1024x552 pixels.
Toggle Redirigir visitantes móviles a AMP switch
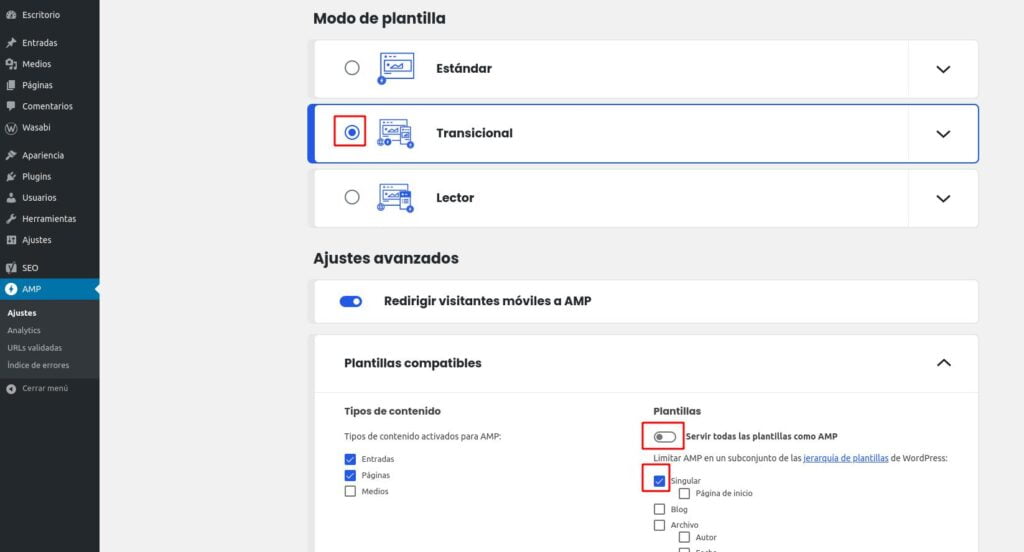(x=351, y=301)
